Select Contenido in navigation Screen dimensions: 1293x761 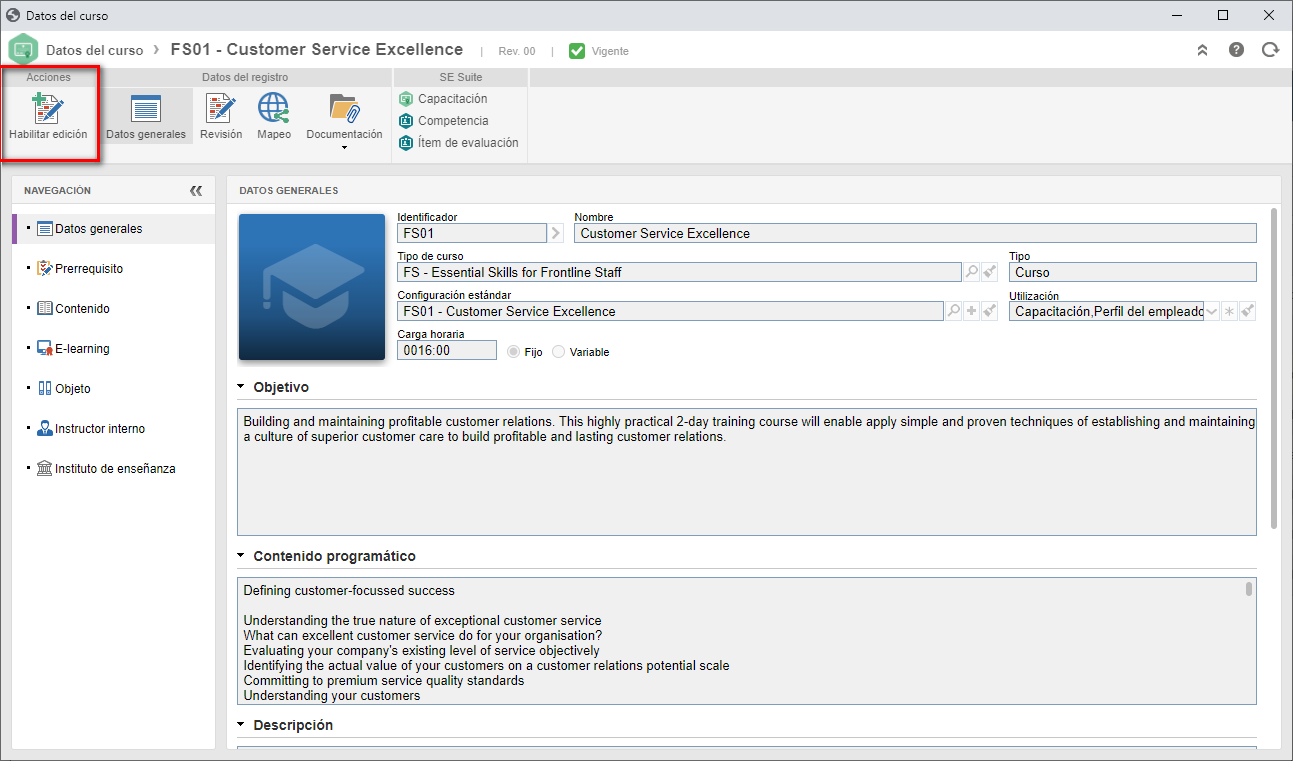(114, 309)
